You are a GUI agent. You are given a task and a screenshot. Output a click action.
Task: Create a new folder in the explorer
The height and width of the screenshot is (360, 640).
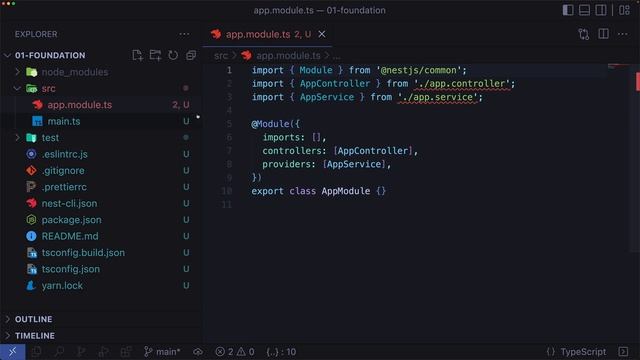click(x=155, y=55)
